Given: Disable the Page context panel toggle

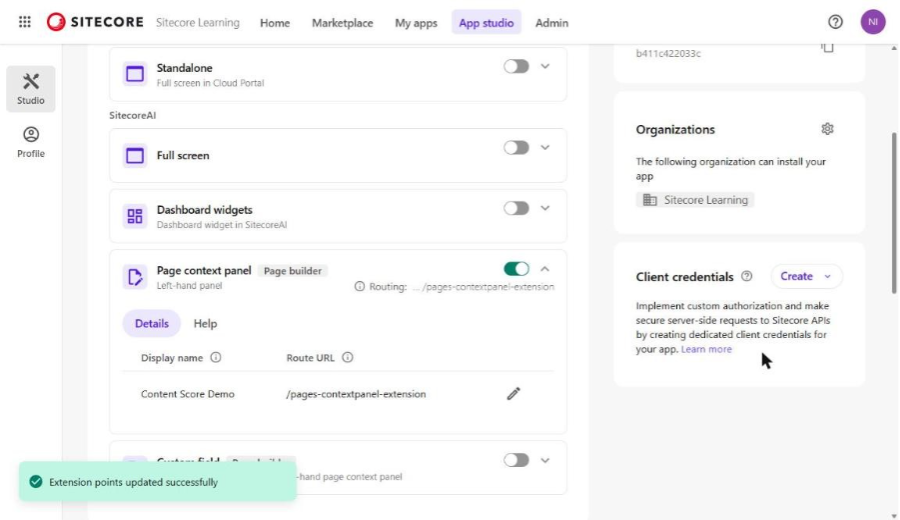Looking at the screenshot, I should point(516,269).
